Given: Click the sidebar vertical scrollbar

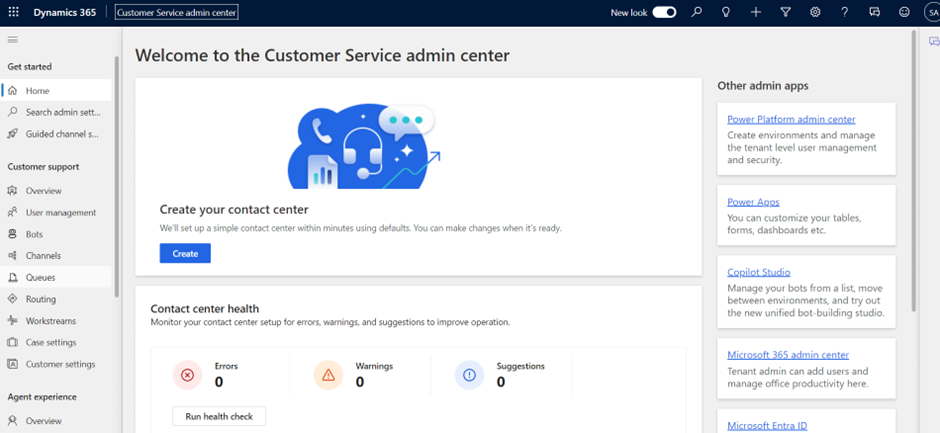Looking at the screenshot, I should 117,180.
